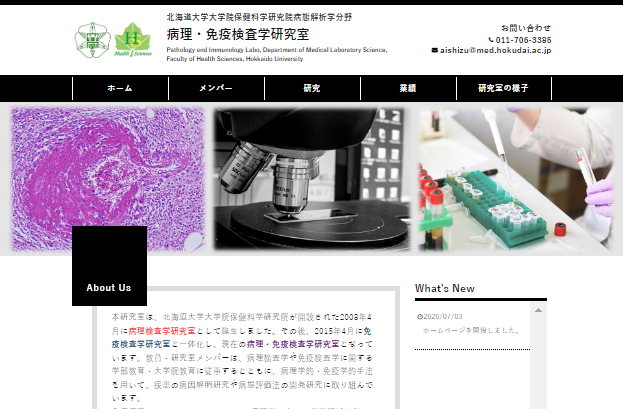The height and width of the screenshot is (409, 623).
Task: Open the ホーム menu item
Action: pyautogui.click(x=120, y=88)
